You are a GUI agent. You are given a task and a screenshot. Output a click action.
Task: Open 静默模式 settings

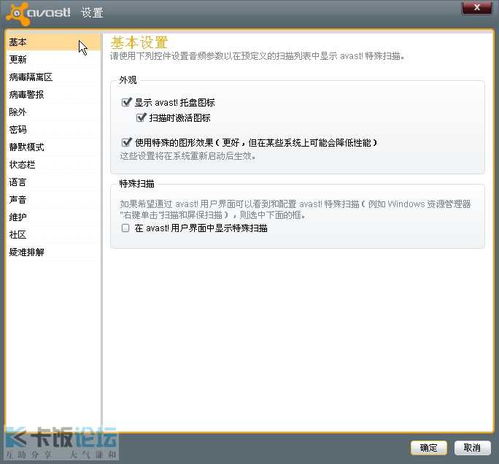(53, 147)
